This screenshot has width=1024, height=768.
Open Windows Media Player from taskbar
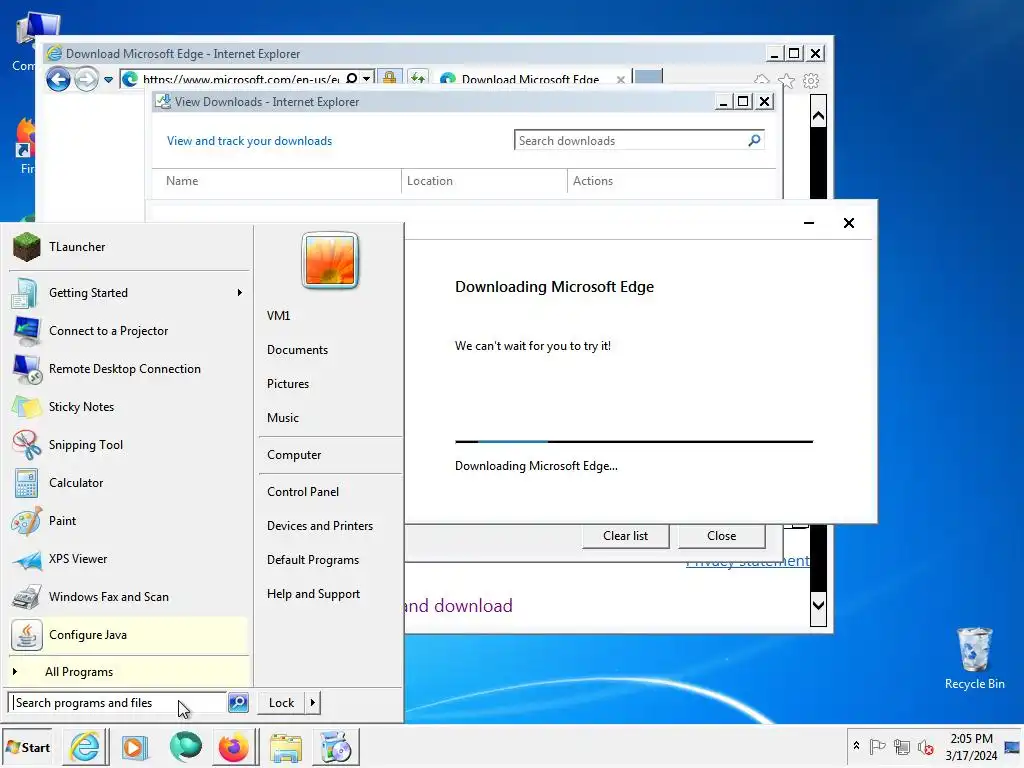coord(135,747)
